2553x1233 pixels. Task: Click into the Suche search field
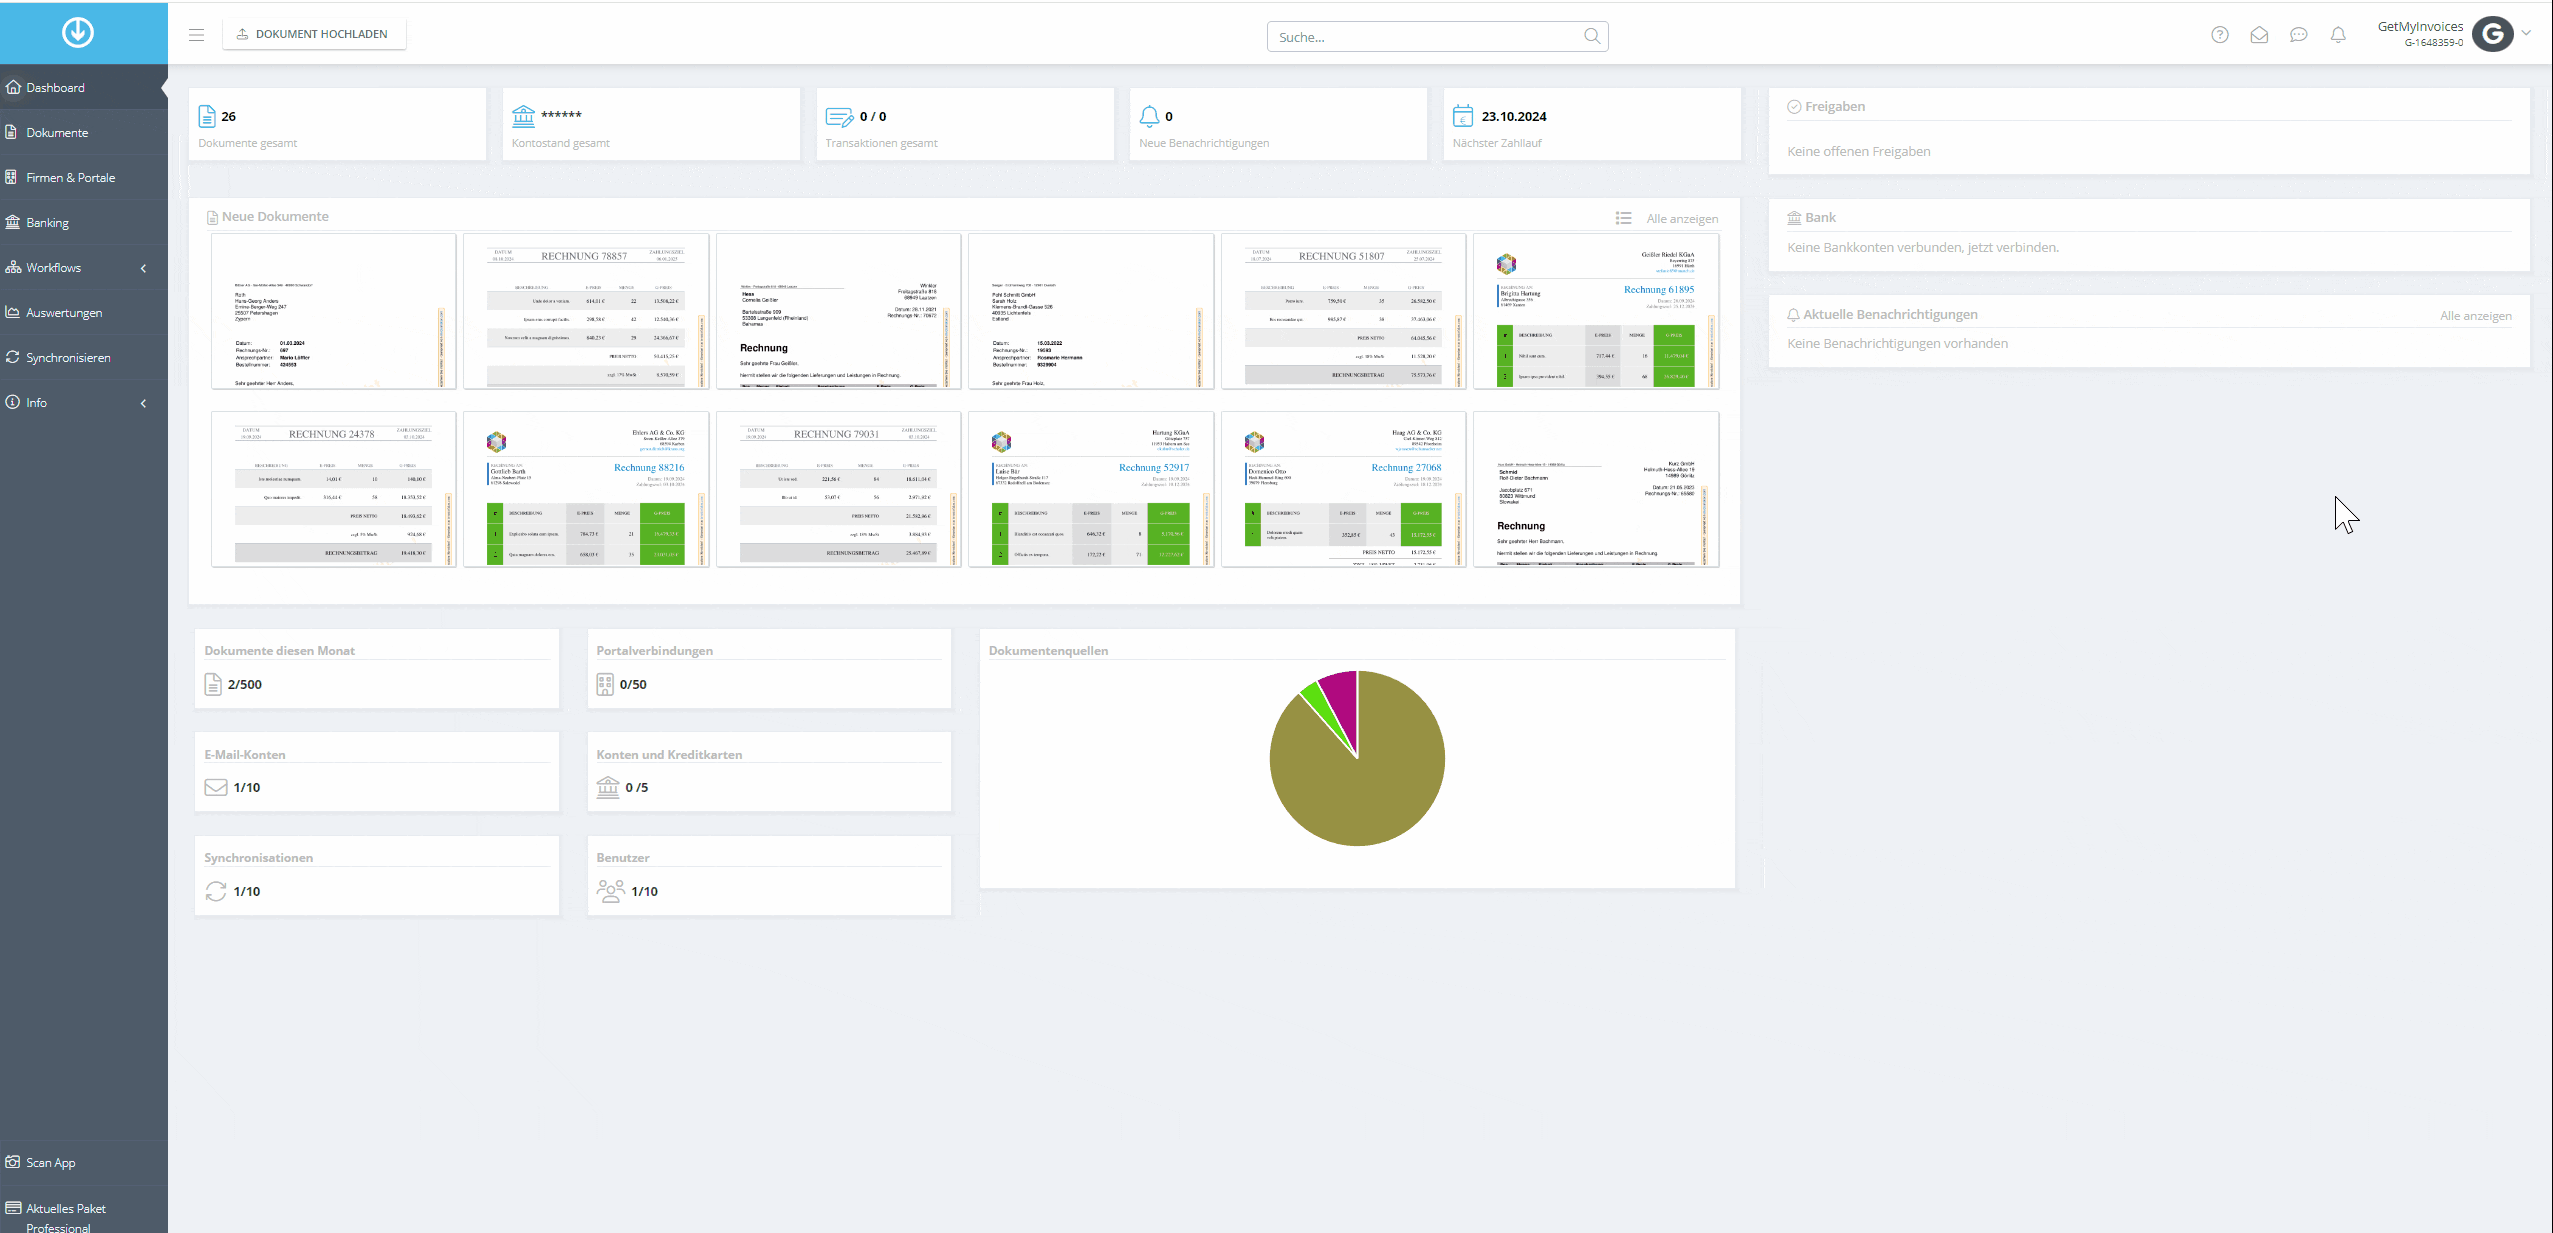coord(1425,37)
